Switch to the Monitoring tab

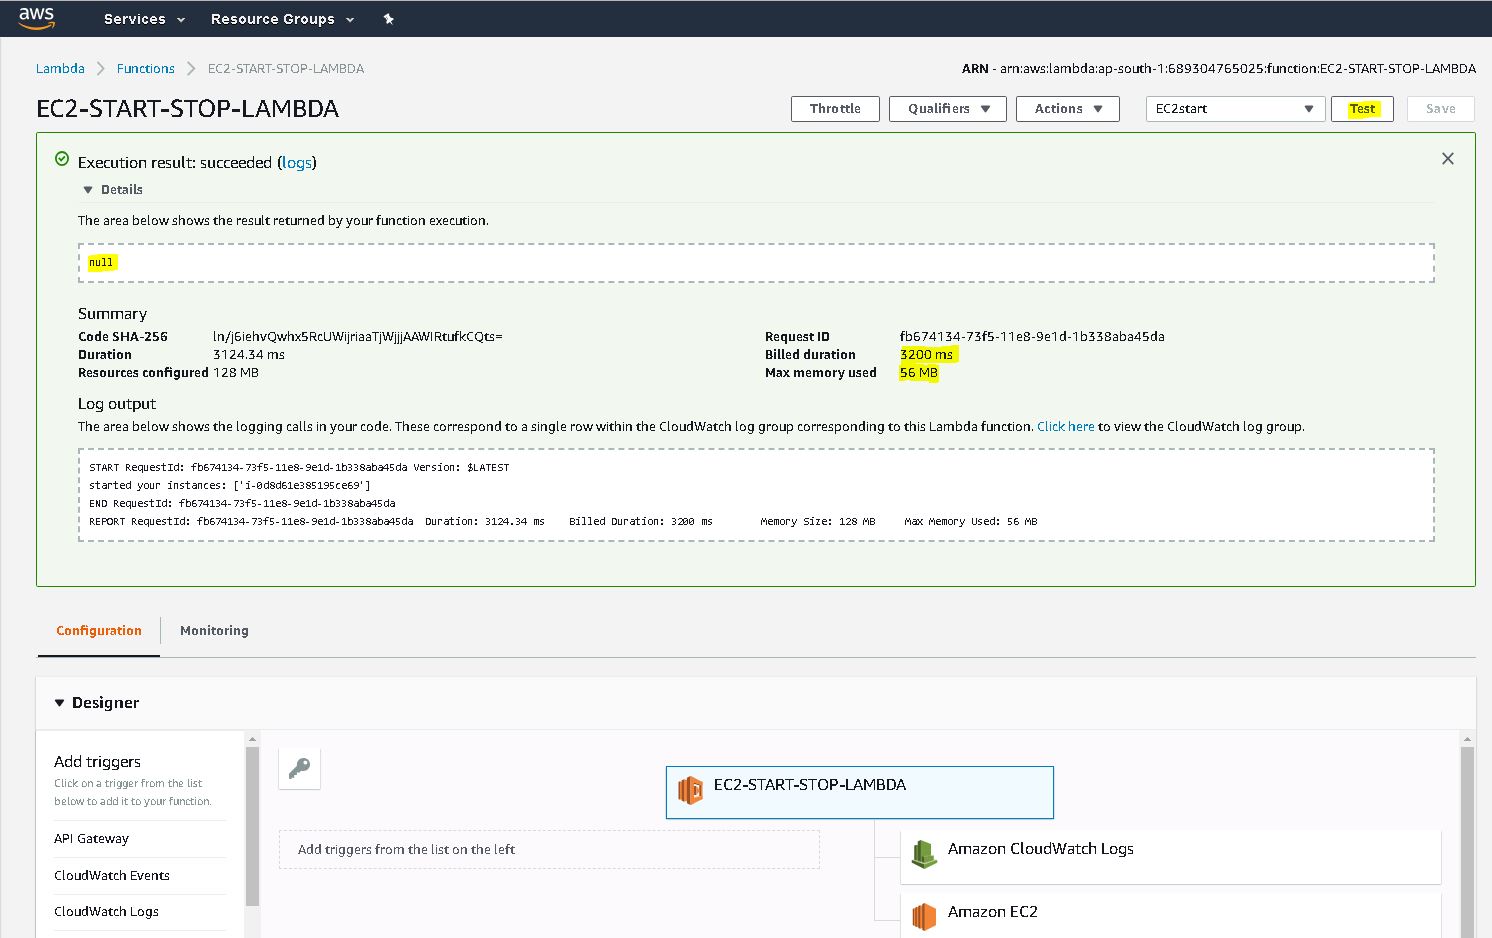tap(214, 631)
